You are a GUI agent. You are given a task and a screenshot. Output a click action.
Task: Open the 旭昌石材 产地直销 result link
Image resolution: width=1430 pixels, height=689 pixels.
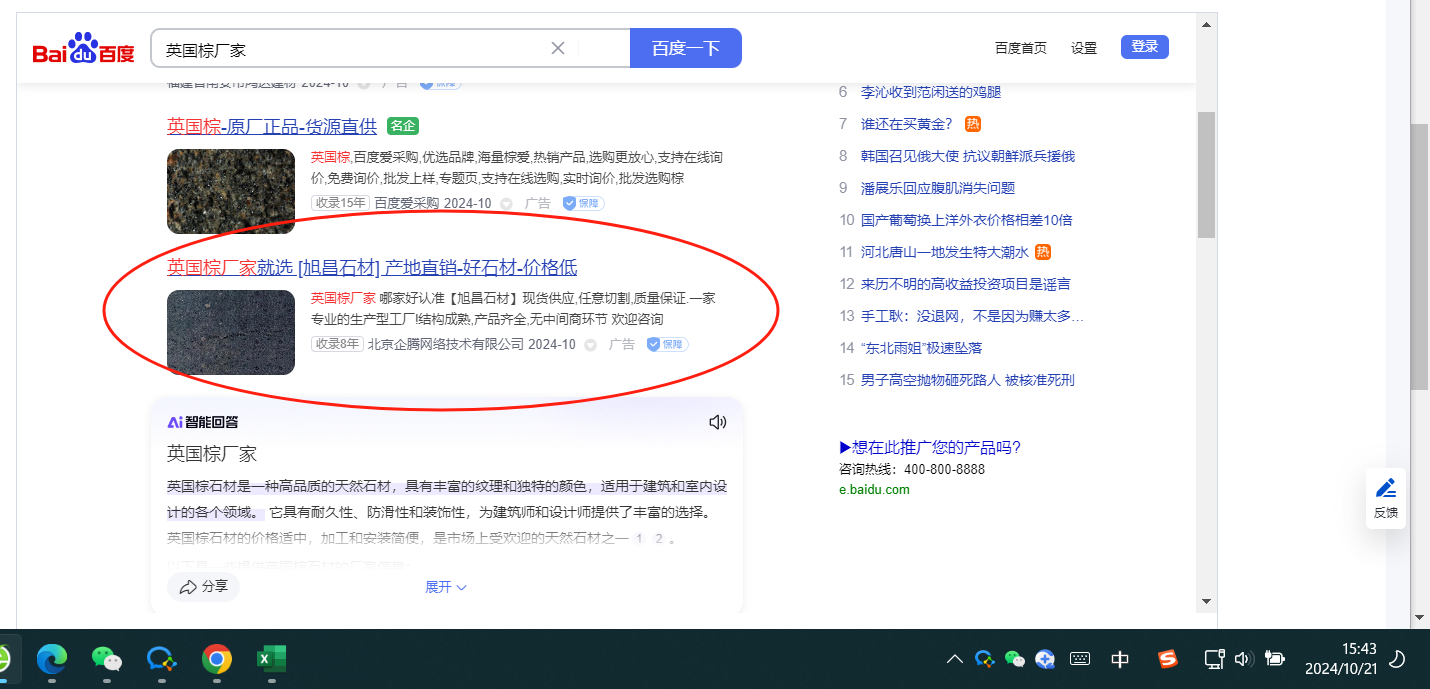tap(372, 268)
